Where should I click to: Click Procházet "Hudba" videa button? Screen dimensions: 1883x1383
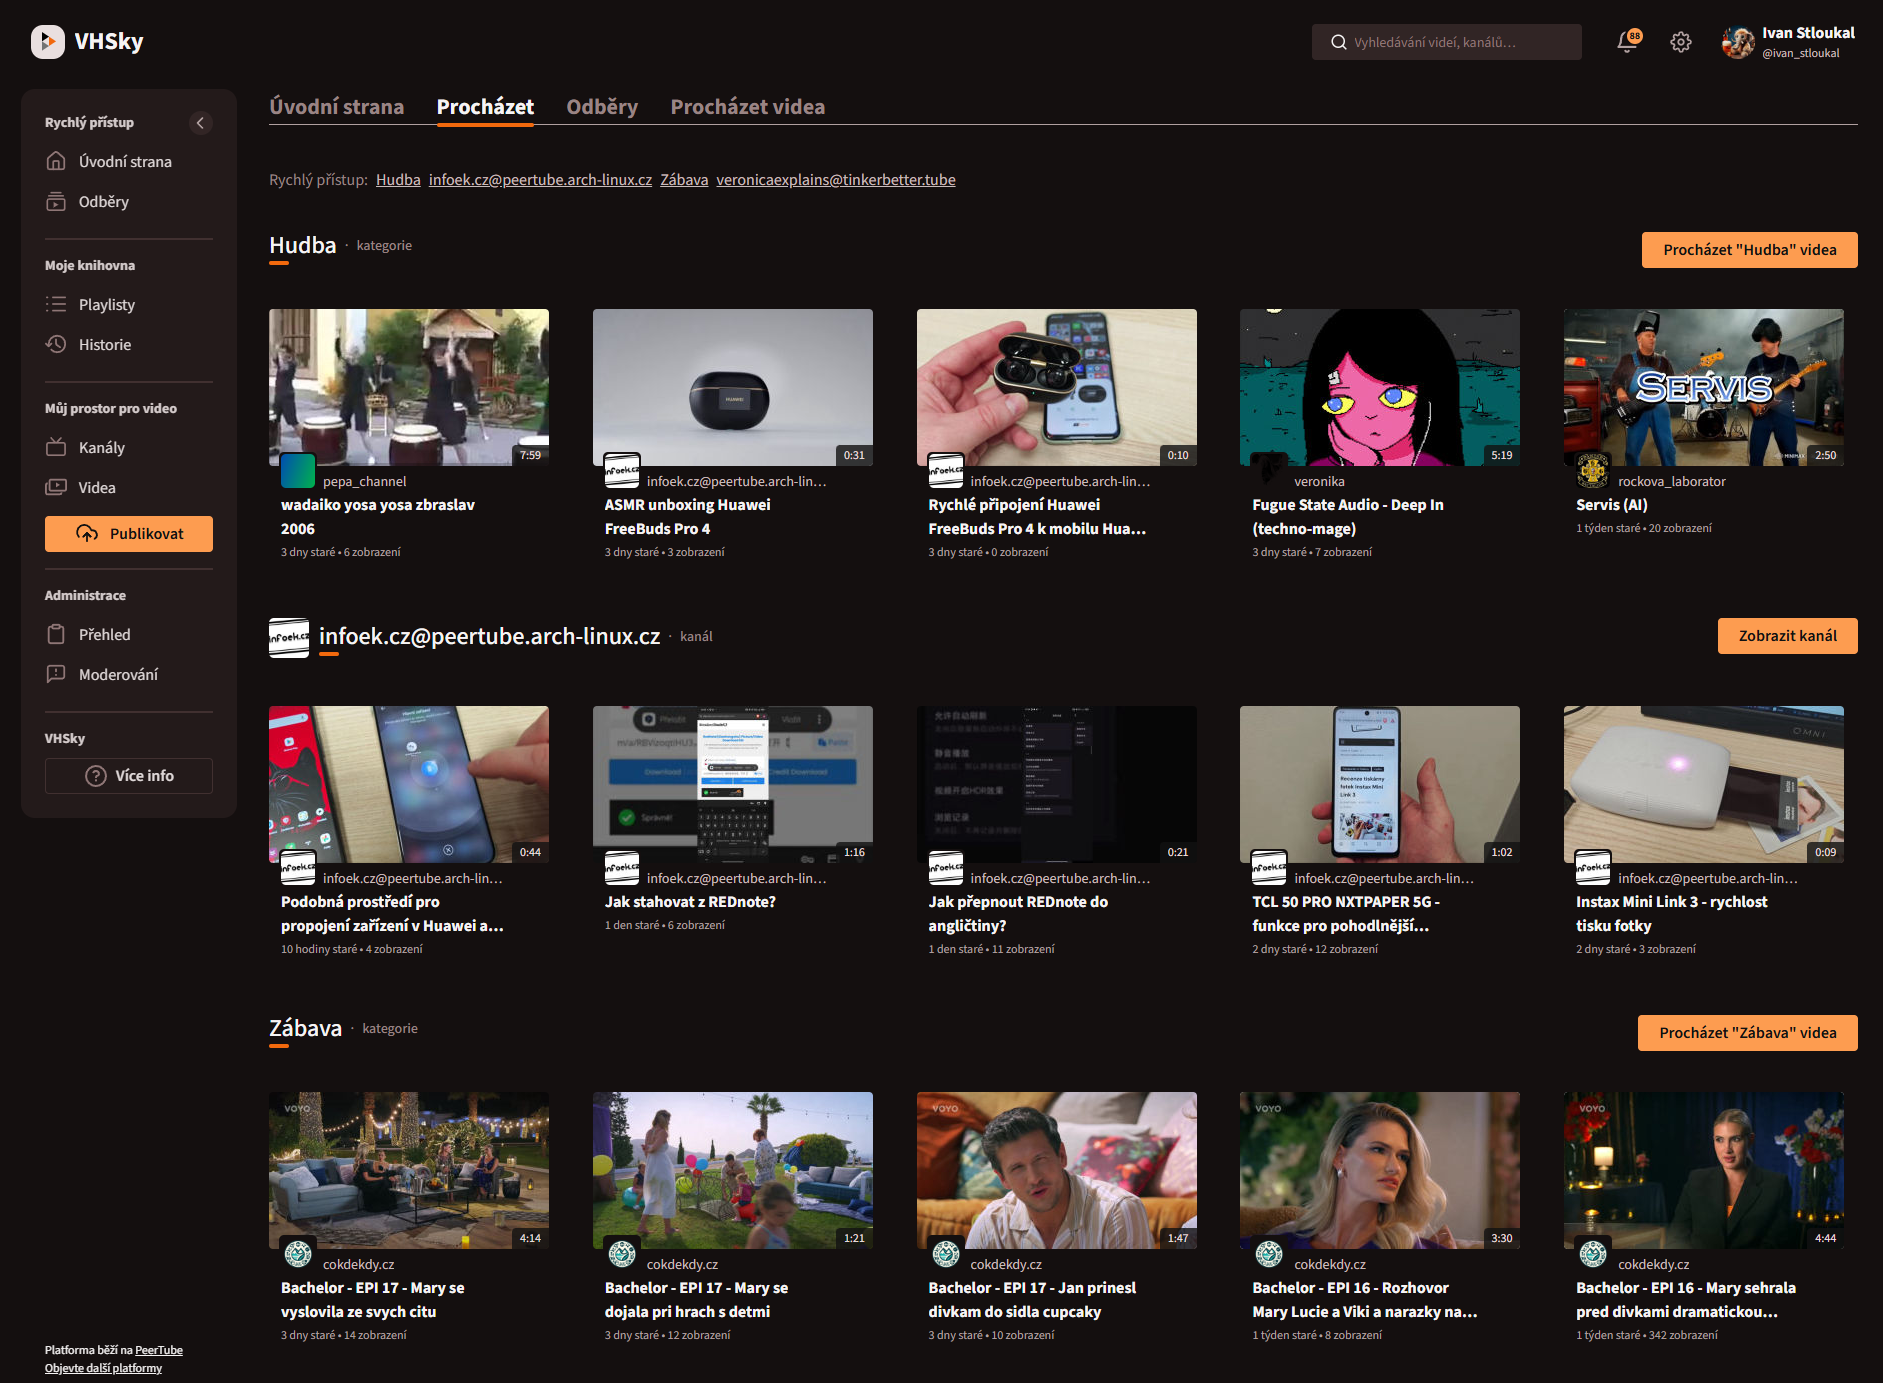1749,250
